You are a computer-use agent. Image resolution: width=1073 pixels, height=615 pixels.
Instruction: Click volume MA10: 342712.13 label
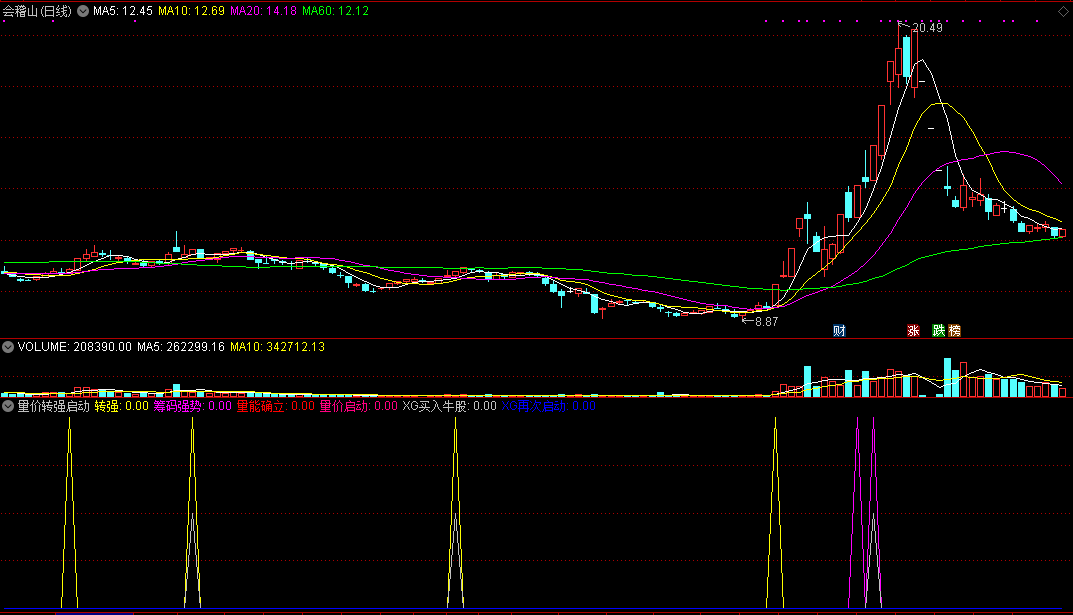277,347
